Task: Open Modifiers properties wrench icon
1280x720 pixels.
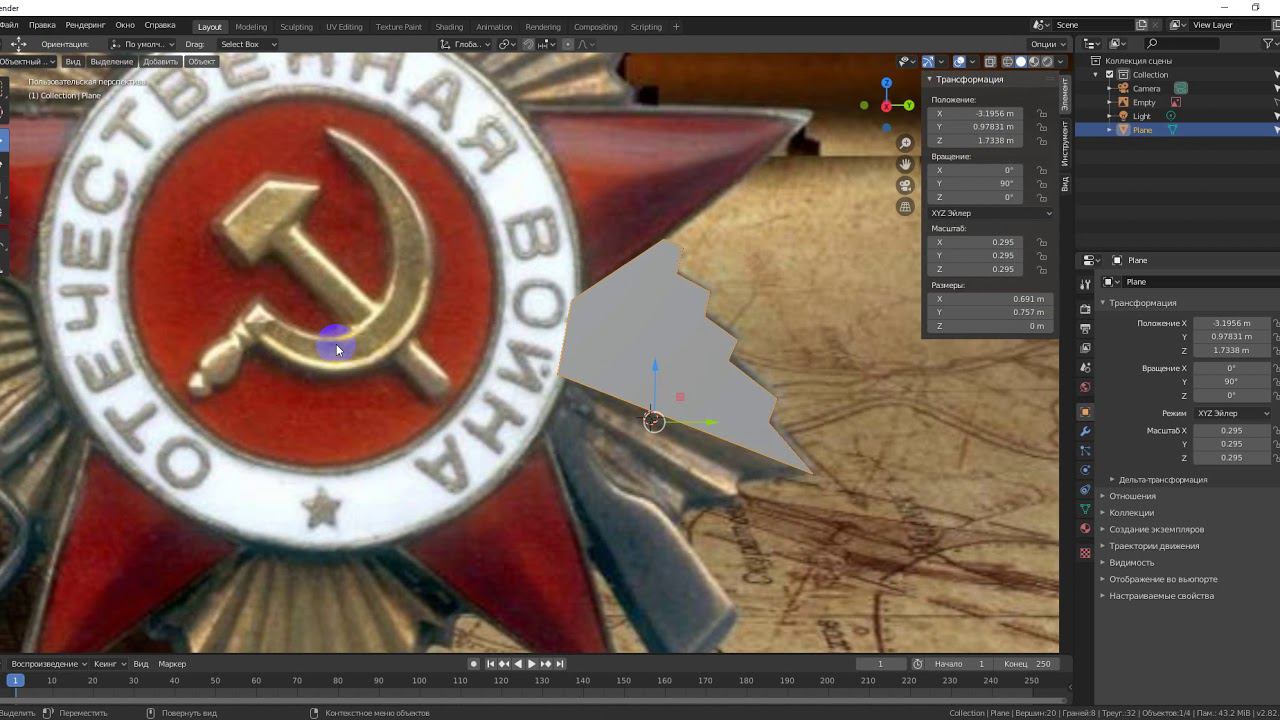Action: click(x=1085, y=431)
